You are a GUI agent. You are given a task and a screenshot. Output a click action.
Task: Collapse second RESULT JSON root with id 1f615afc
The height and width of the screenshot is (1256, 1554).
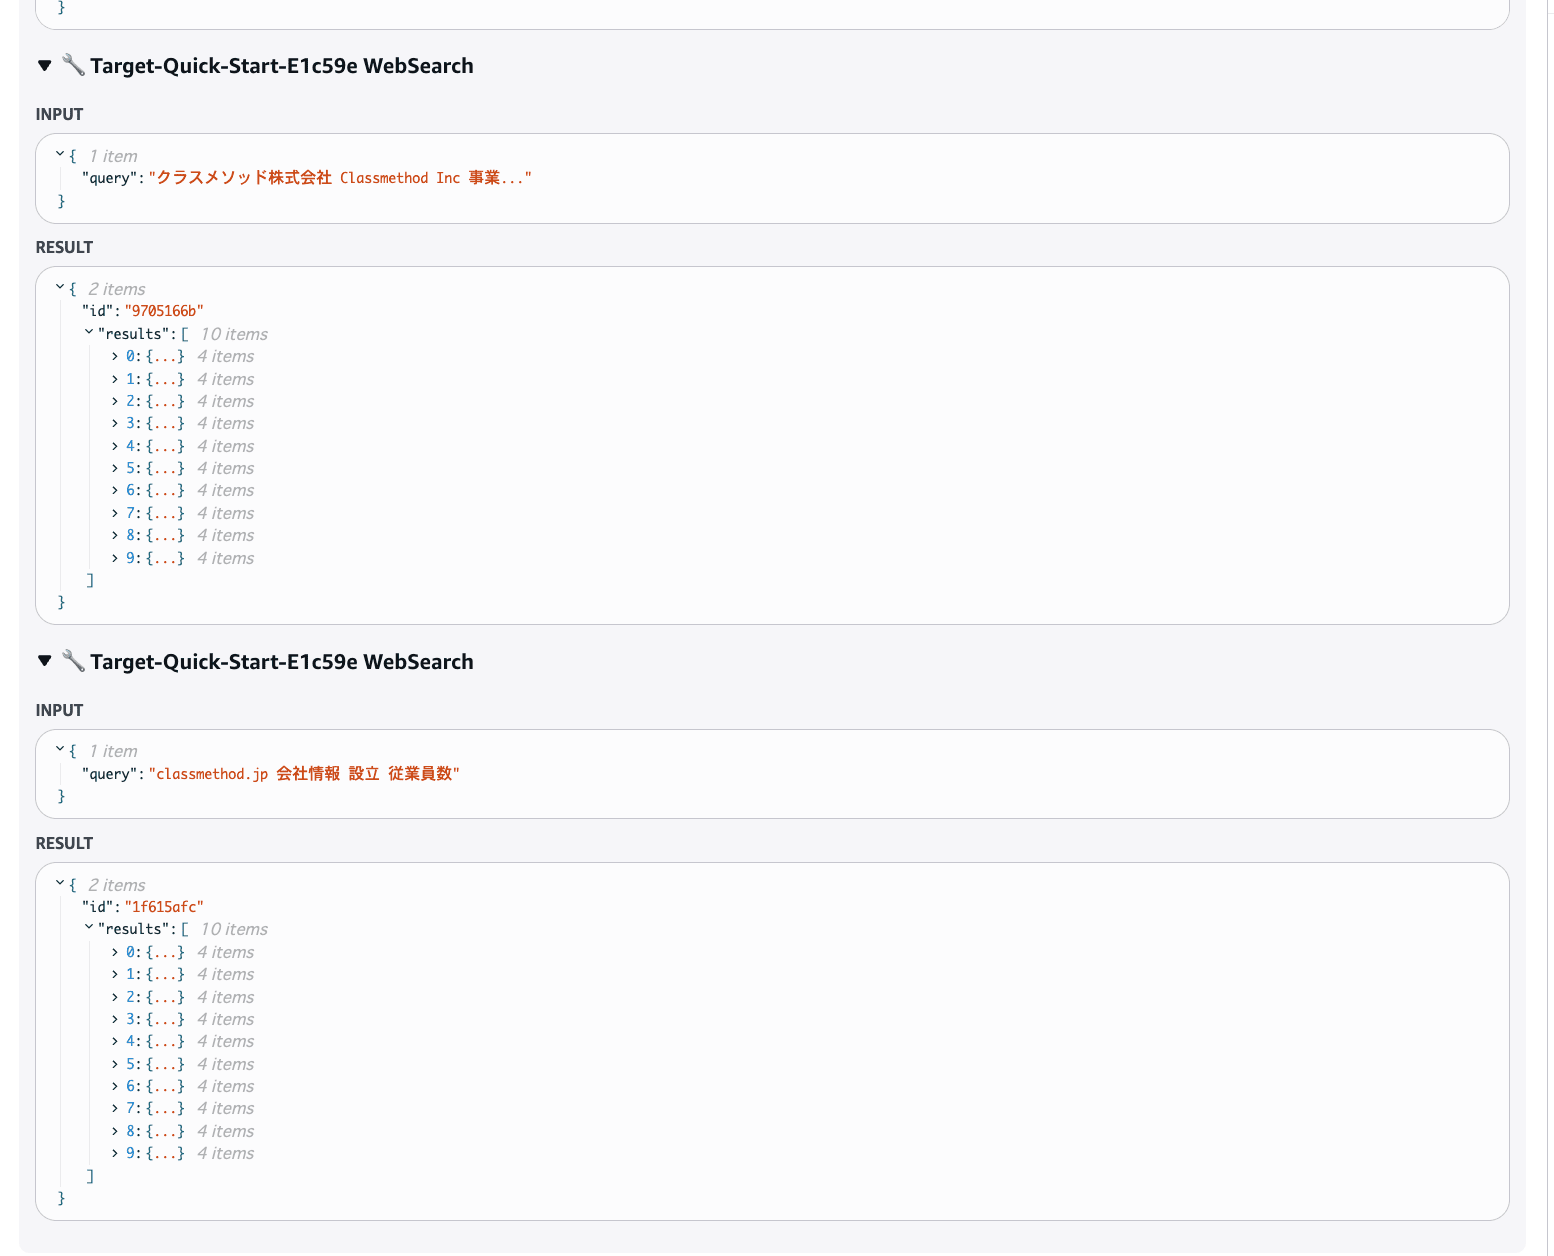coord(60,884)
